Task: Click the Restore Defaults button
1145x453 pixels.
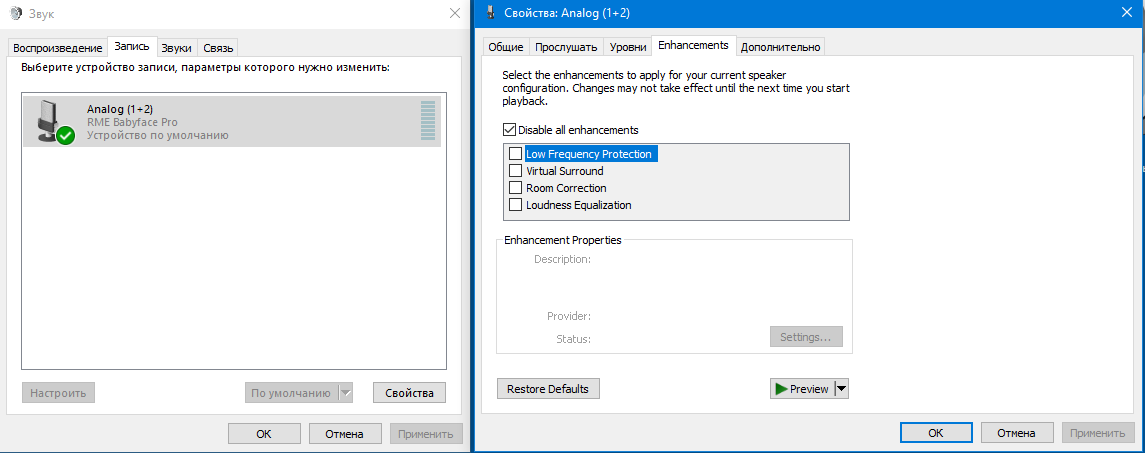Action: click(548, 388)
